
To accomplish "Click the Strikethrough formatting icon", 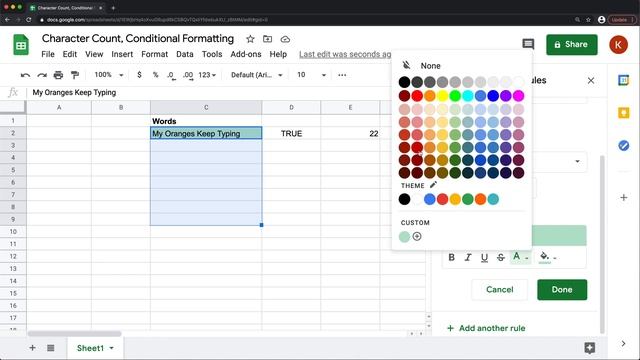I will [x=501, y=257].
